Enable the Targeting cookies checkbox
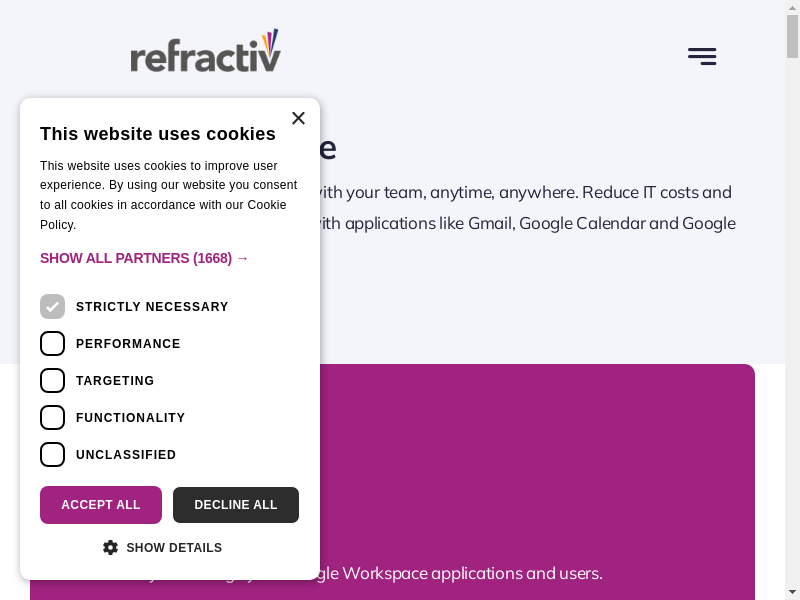Viewport: 800px width, 600px height. pyautogui.click(x=52, y=381)
